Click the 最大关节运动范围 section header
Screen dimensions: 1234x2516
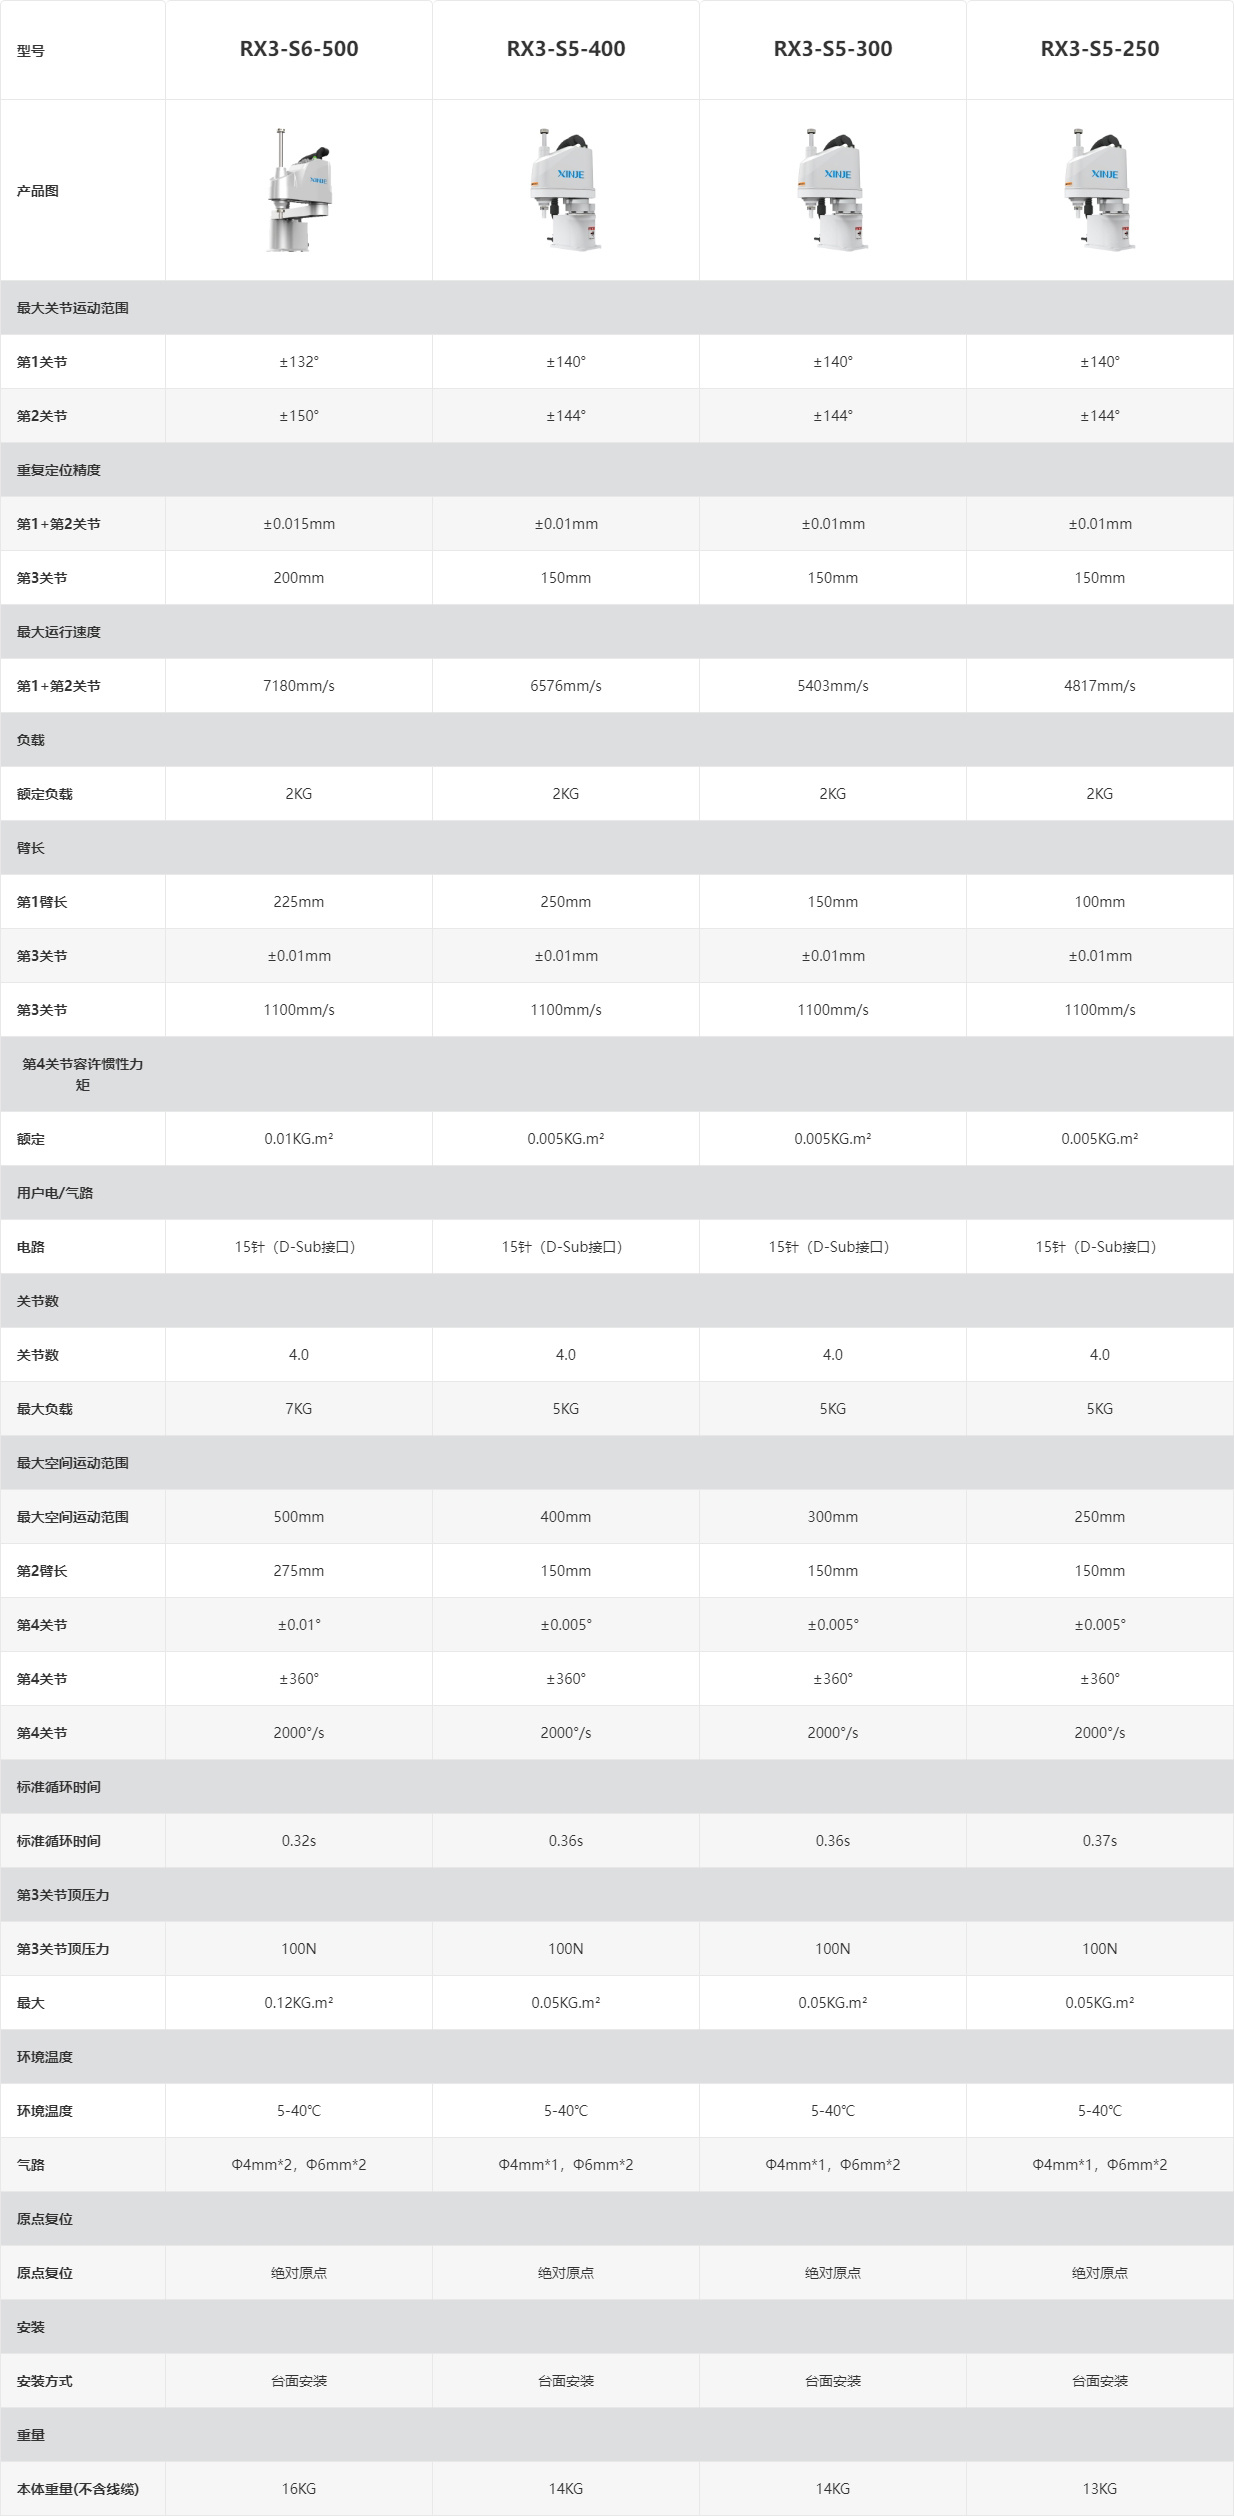(617, 308)
